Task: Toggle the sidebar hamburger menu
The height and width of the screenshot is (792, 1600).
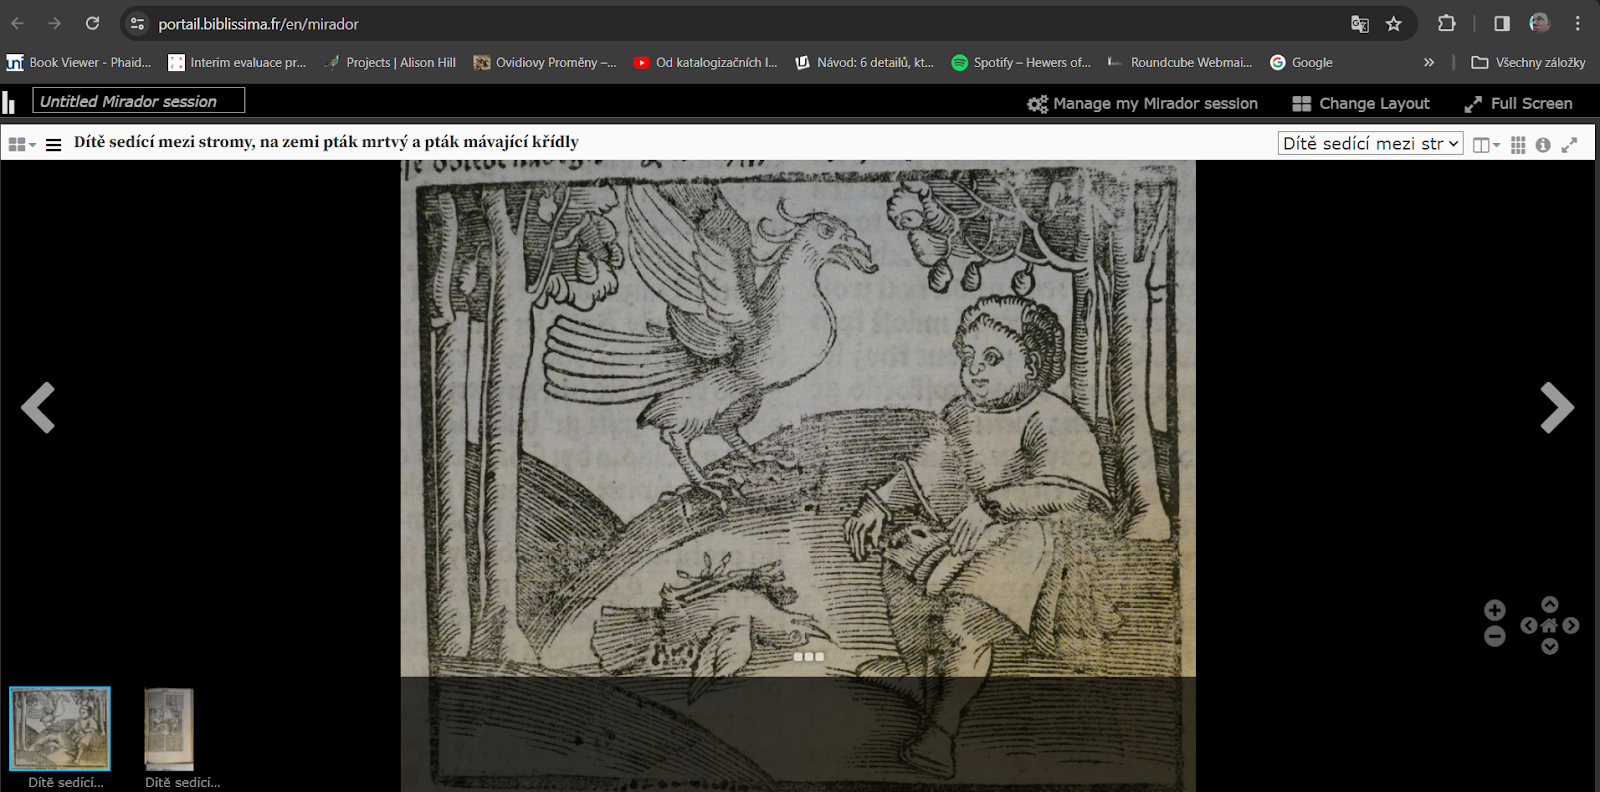Action: pyautogui.click(x=54, y=144)
